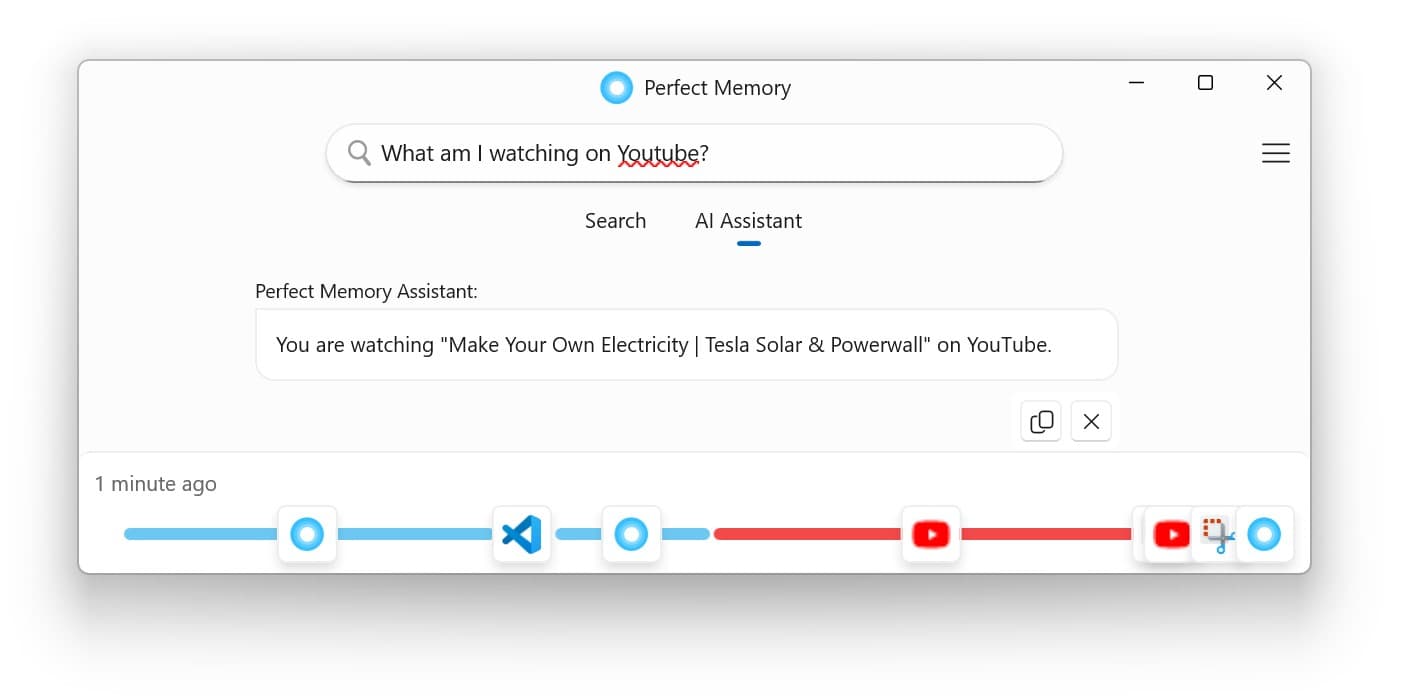Dismiss the assistant response with the X

click(x=1090, y=421)
